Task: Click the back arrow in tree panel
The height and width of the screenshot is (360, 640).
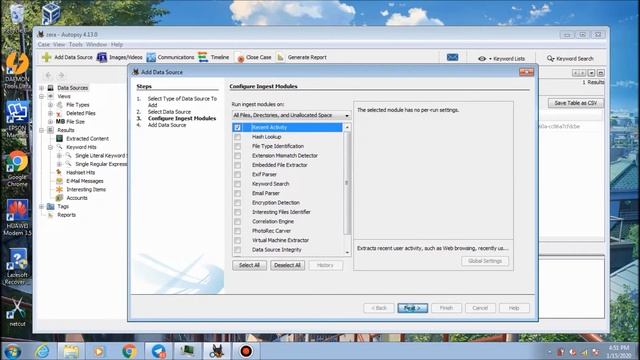Action: click(48, 75)
